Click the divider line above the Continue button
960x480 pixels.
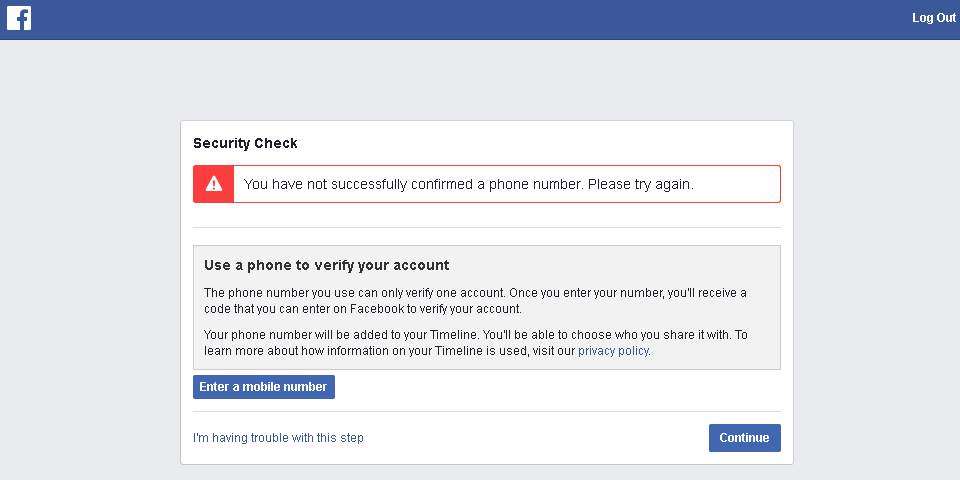coord(486,411)
